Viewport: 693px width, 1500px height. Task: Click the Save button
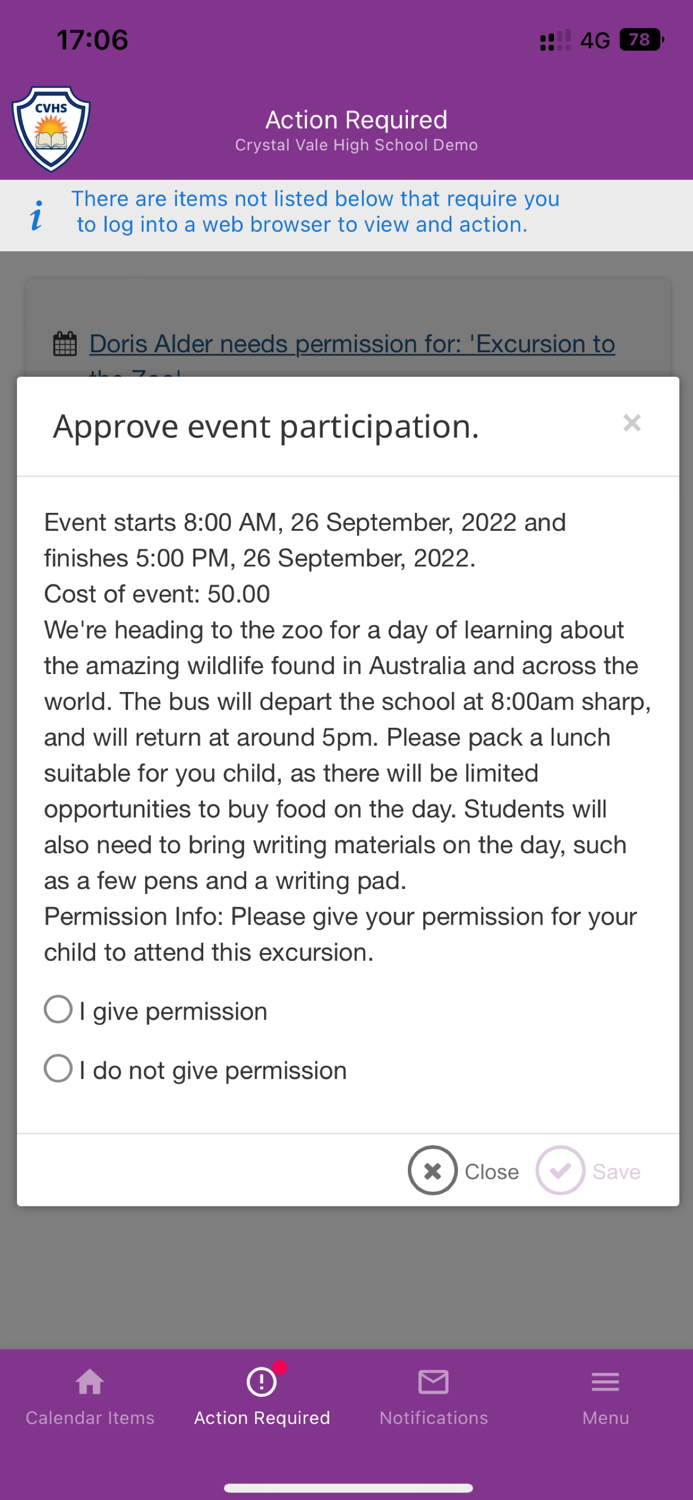click(x=616, y=1171)
